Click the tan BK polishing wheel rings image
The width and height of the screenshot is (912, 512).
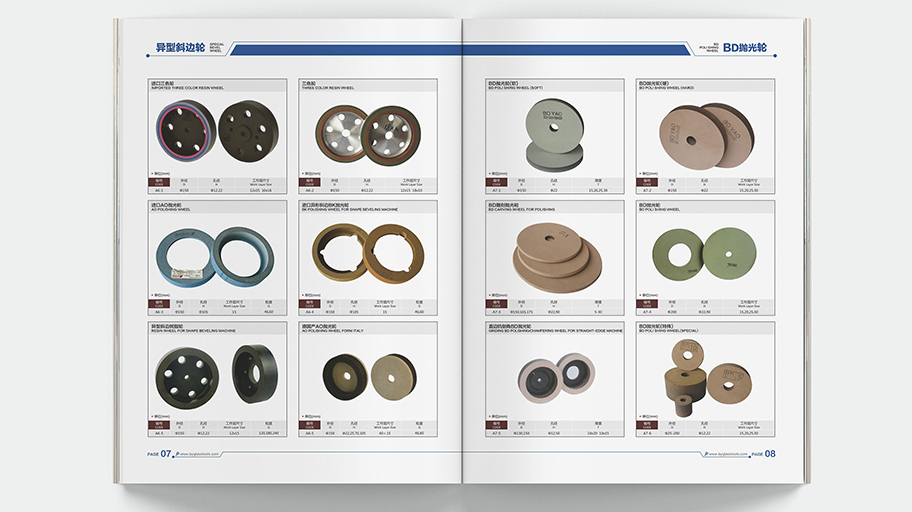point(368,253)
